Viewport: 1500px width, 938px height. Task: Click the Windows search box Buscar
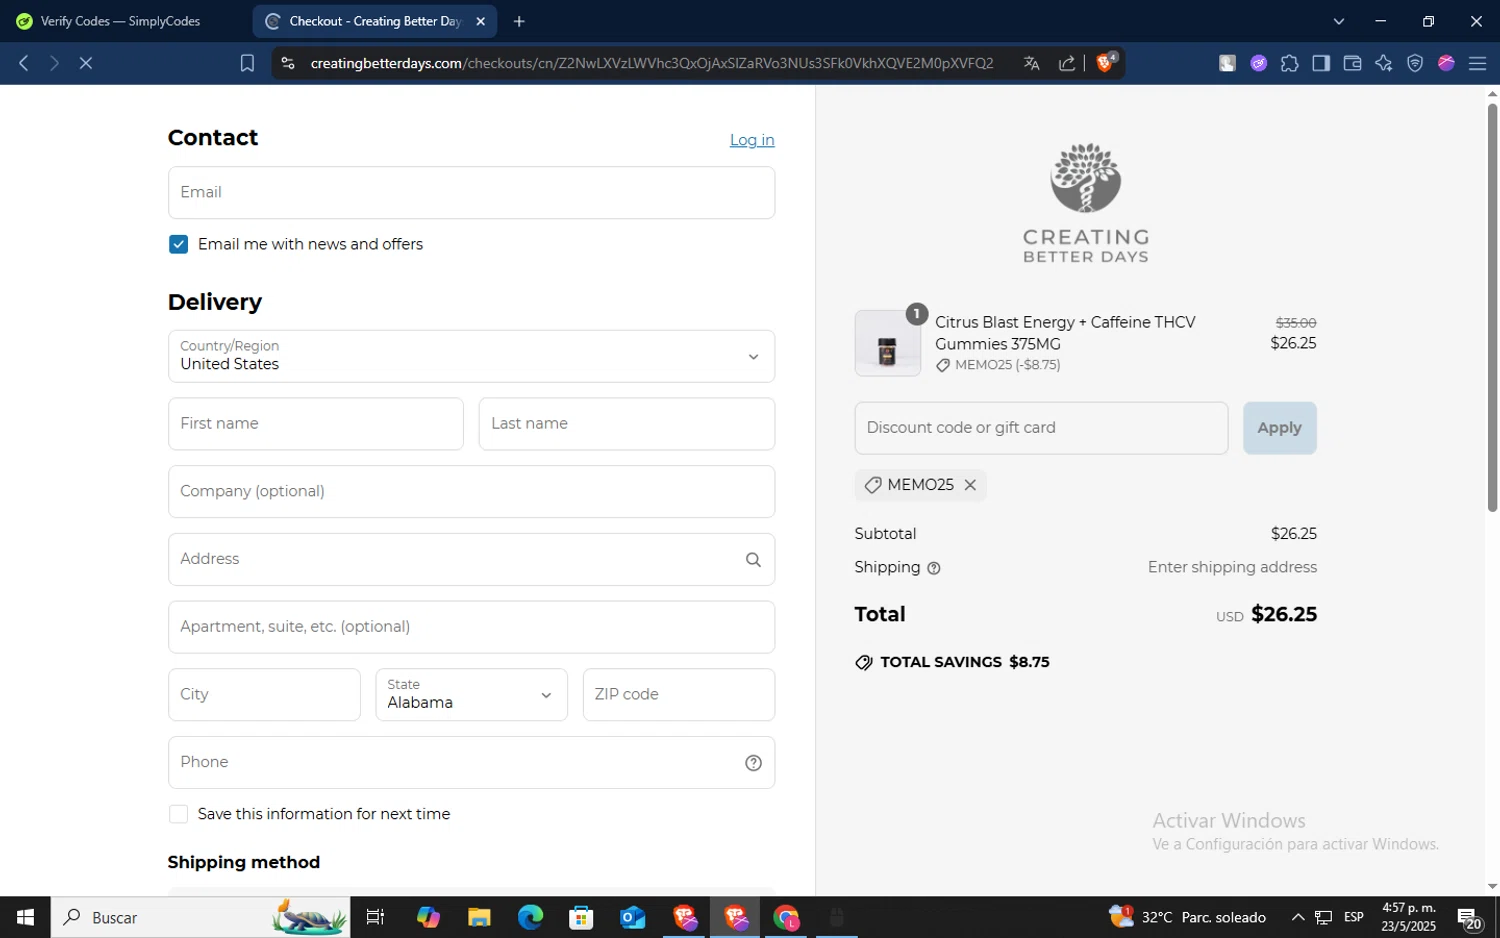[x=200, y=917]
